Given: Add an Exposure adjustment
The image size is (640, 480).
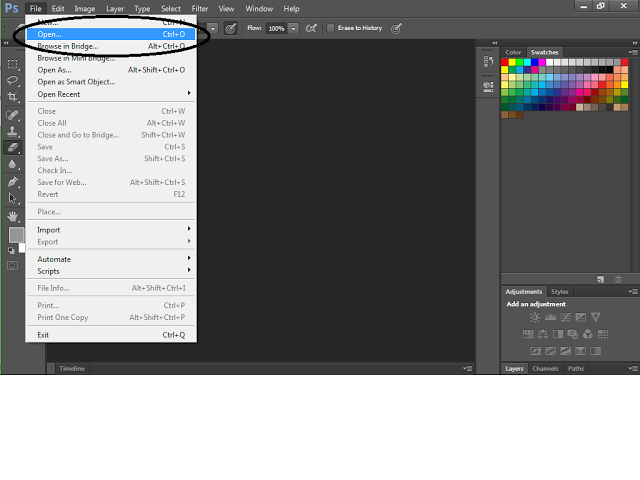Looking at the screenshot, I should 580,317.
